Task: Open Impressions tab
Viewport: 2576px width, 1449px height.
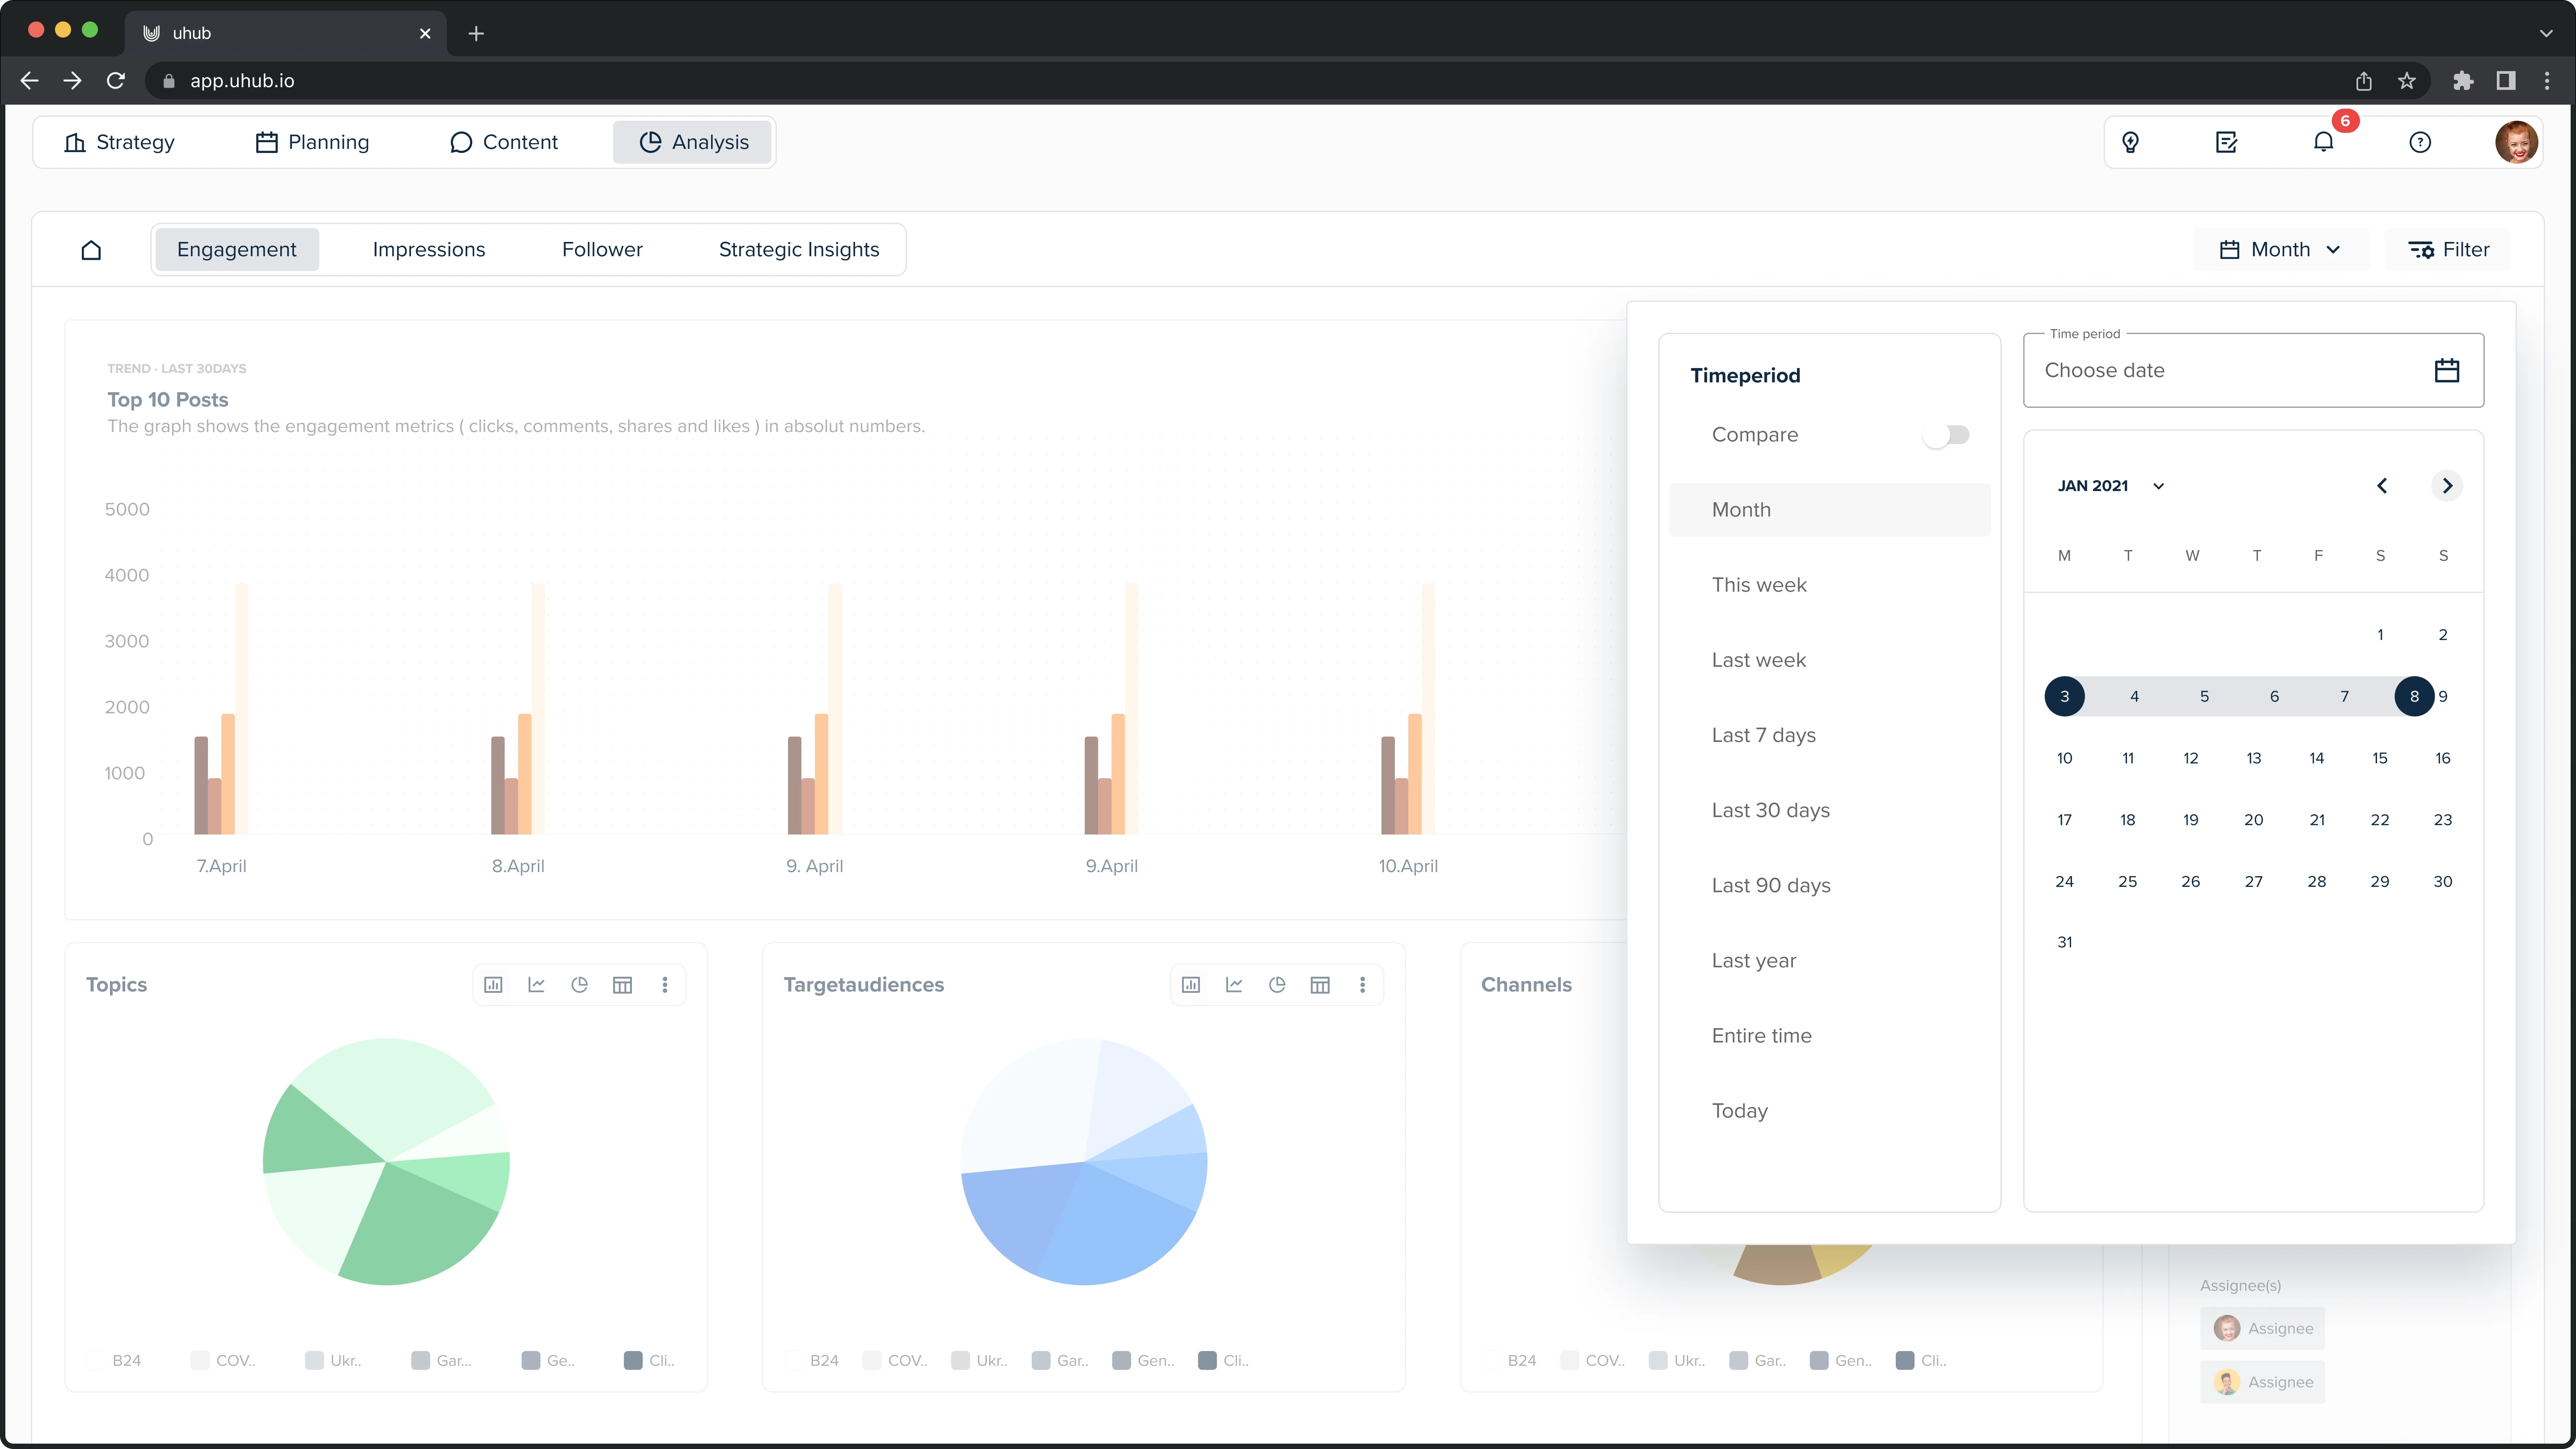Action: pos(429,250)
